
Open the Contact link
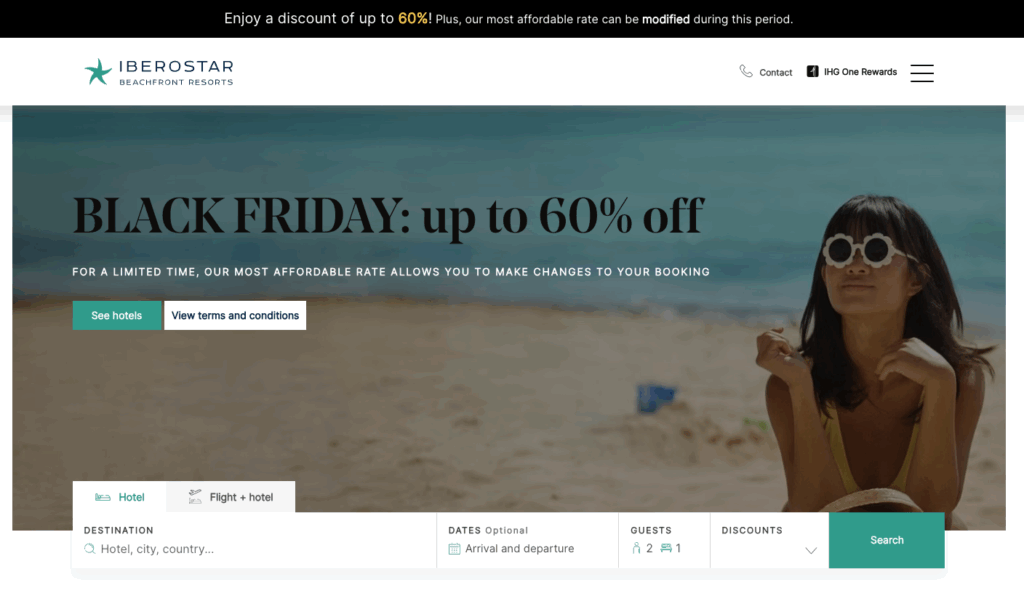pos(775,72)
